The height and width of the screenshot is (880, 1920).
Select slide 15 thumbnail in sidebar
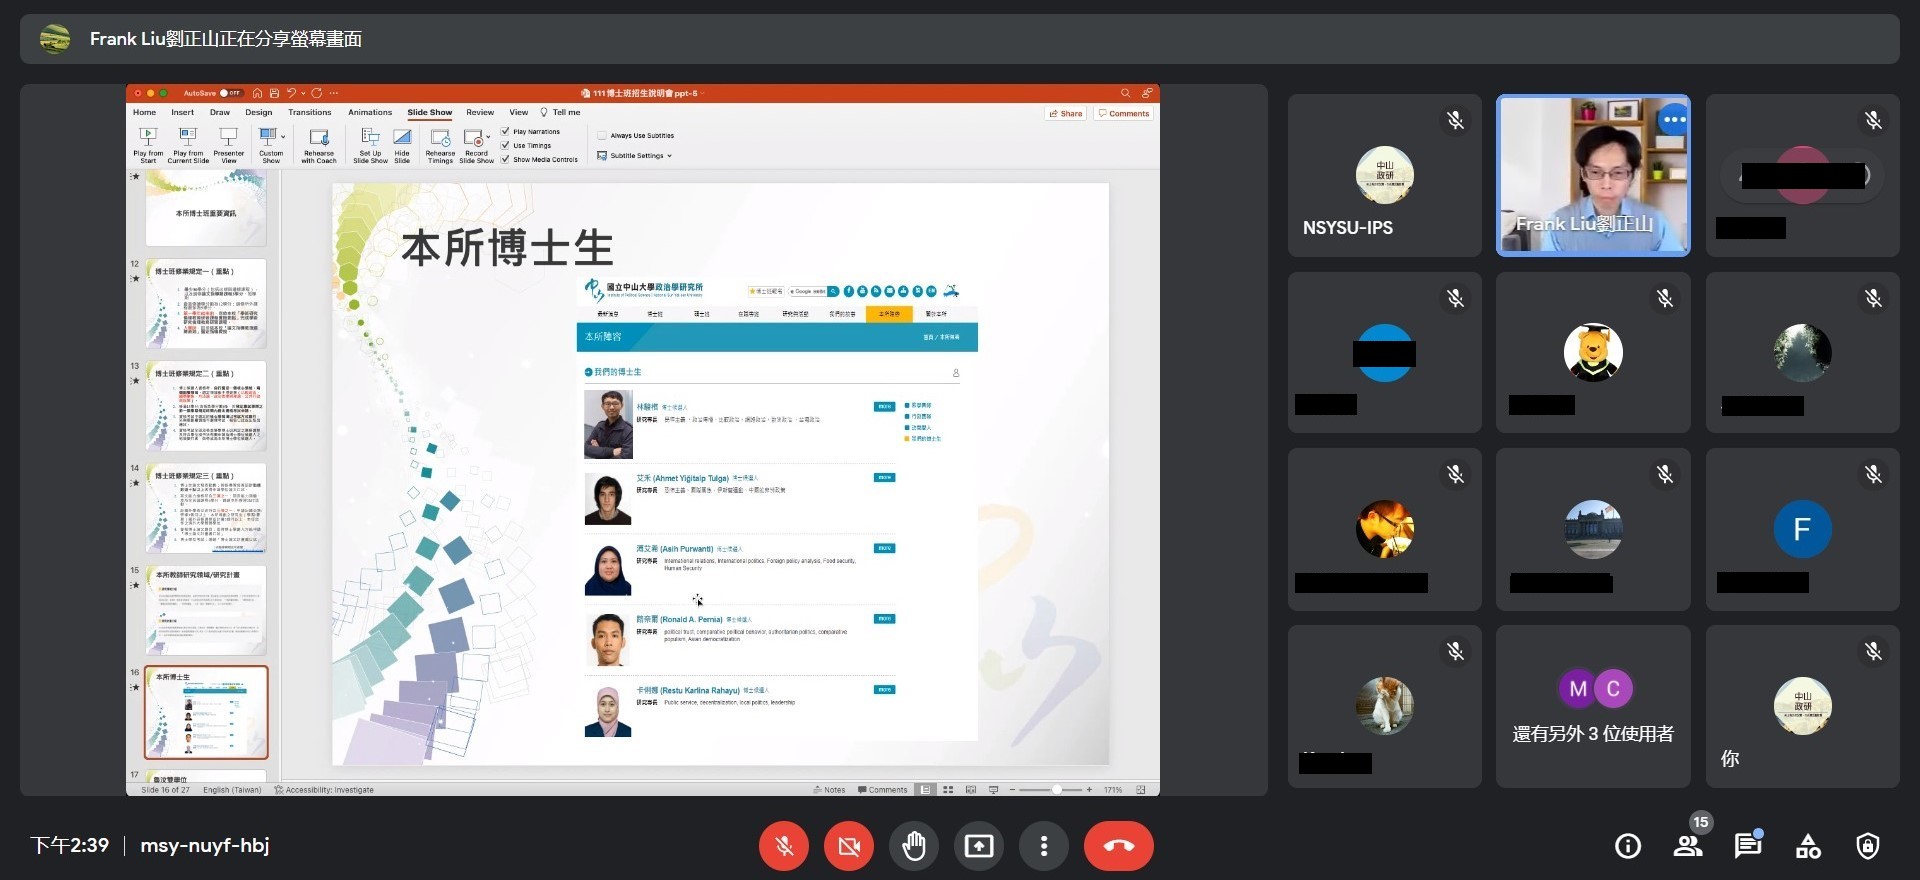click(206, 610)
